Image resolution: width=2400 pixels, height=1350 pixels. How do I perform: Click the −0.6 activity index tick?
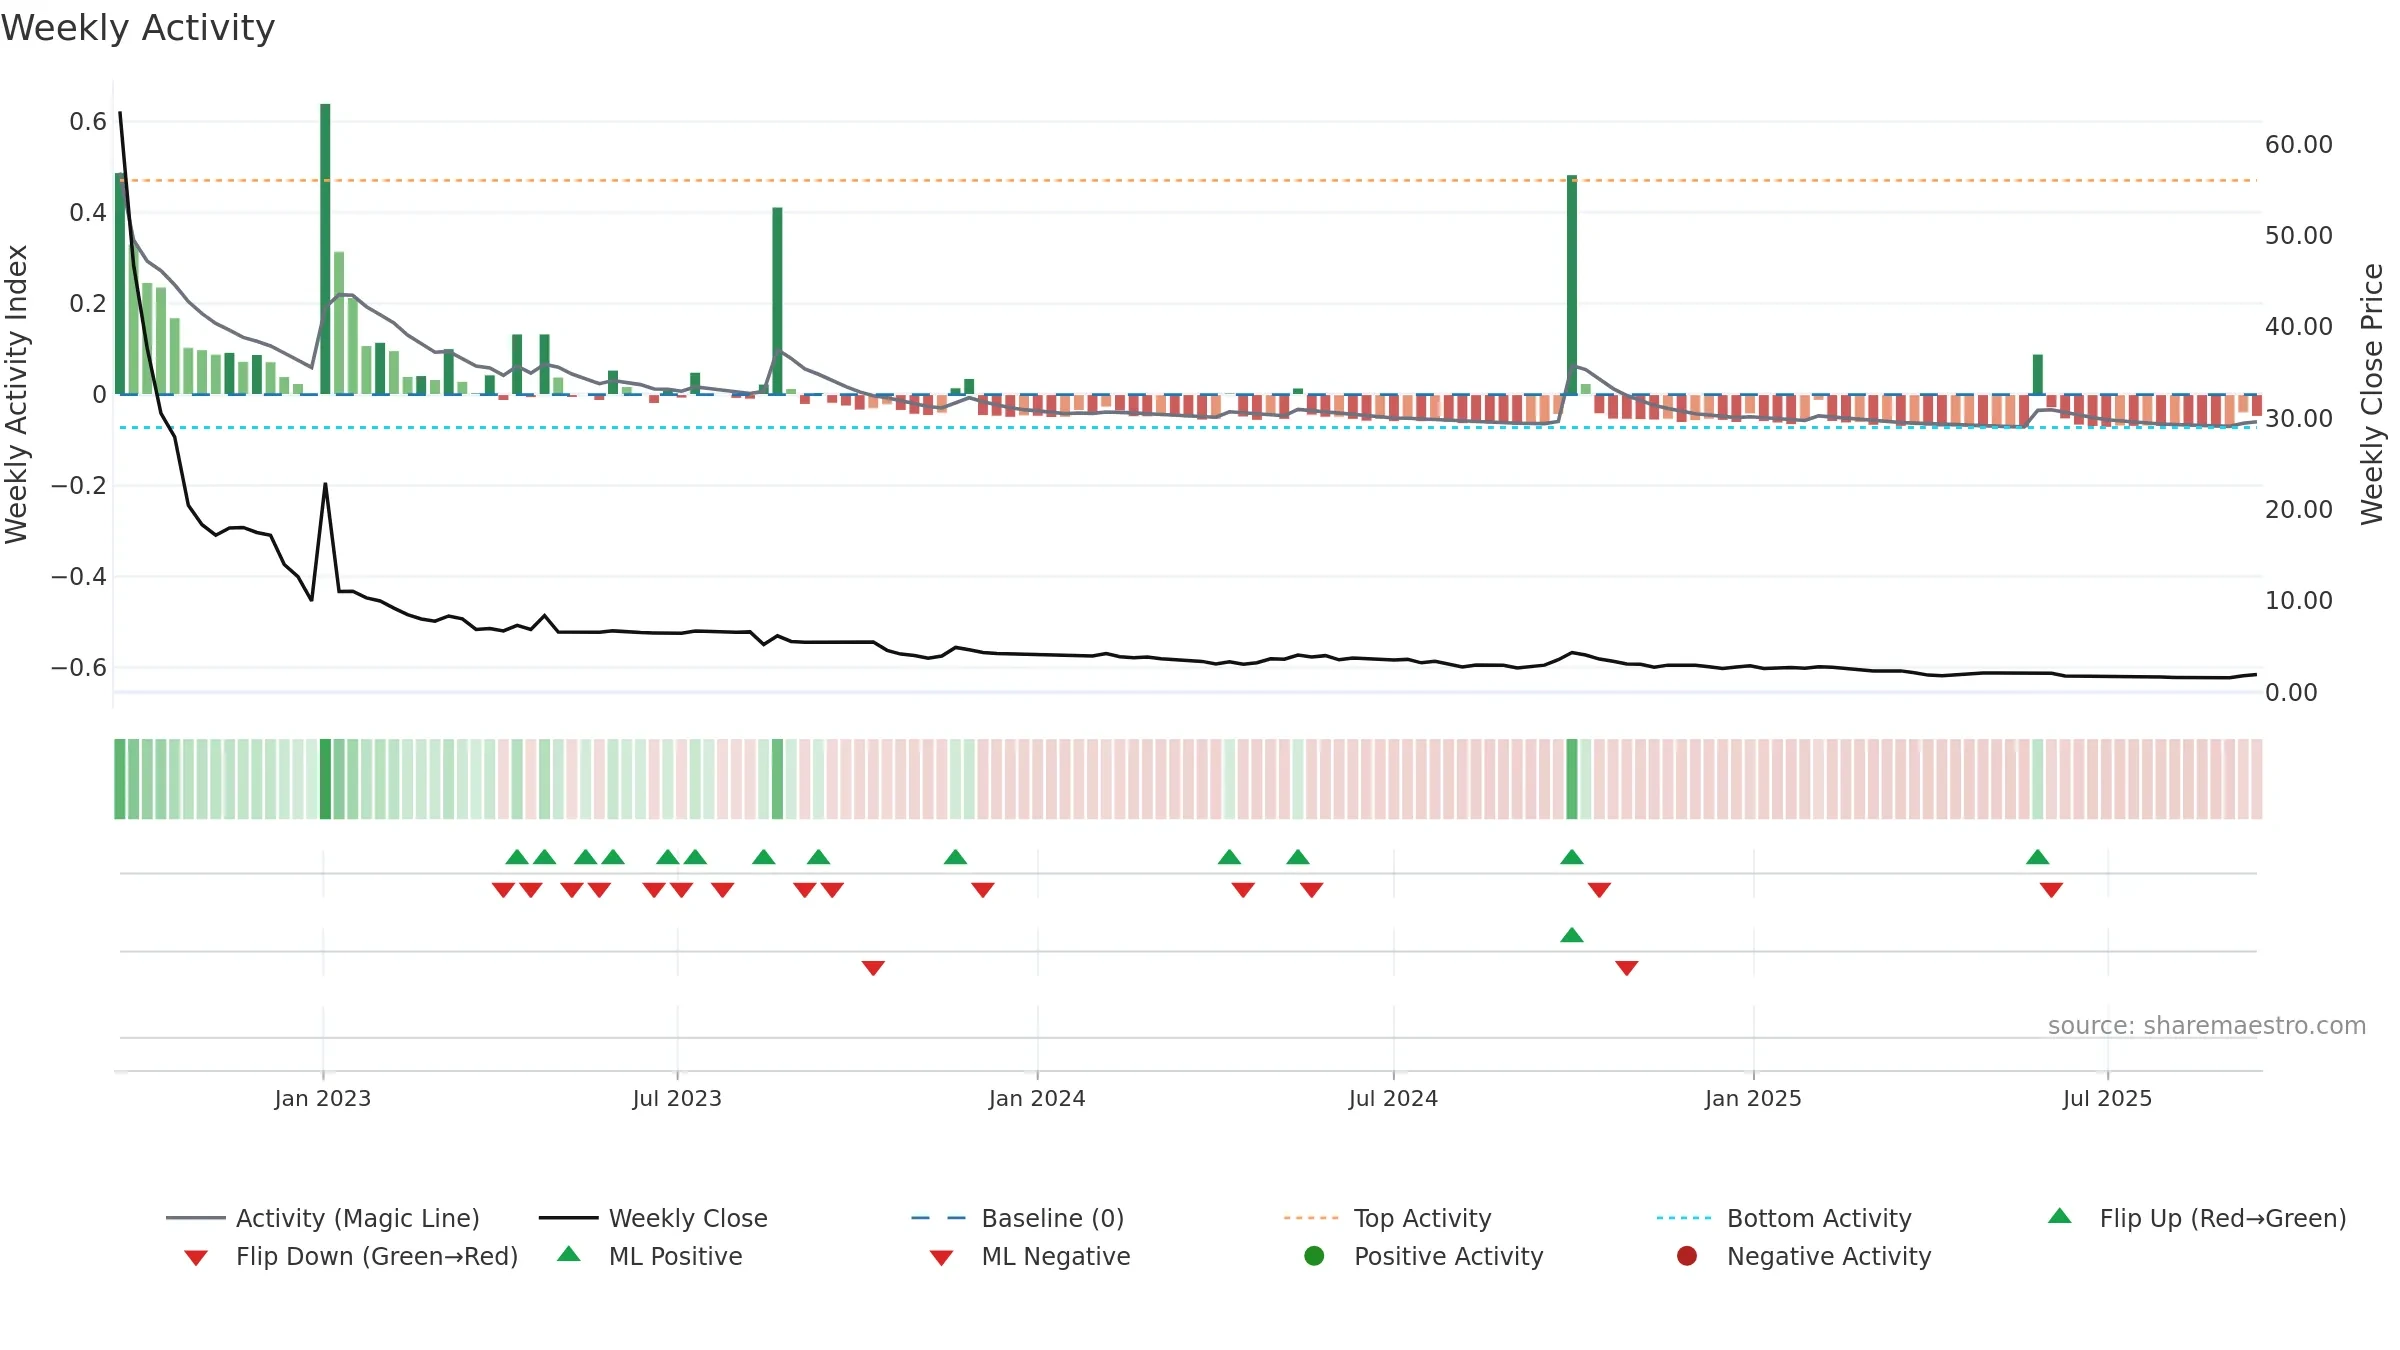point(79,668)
